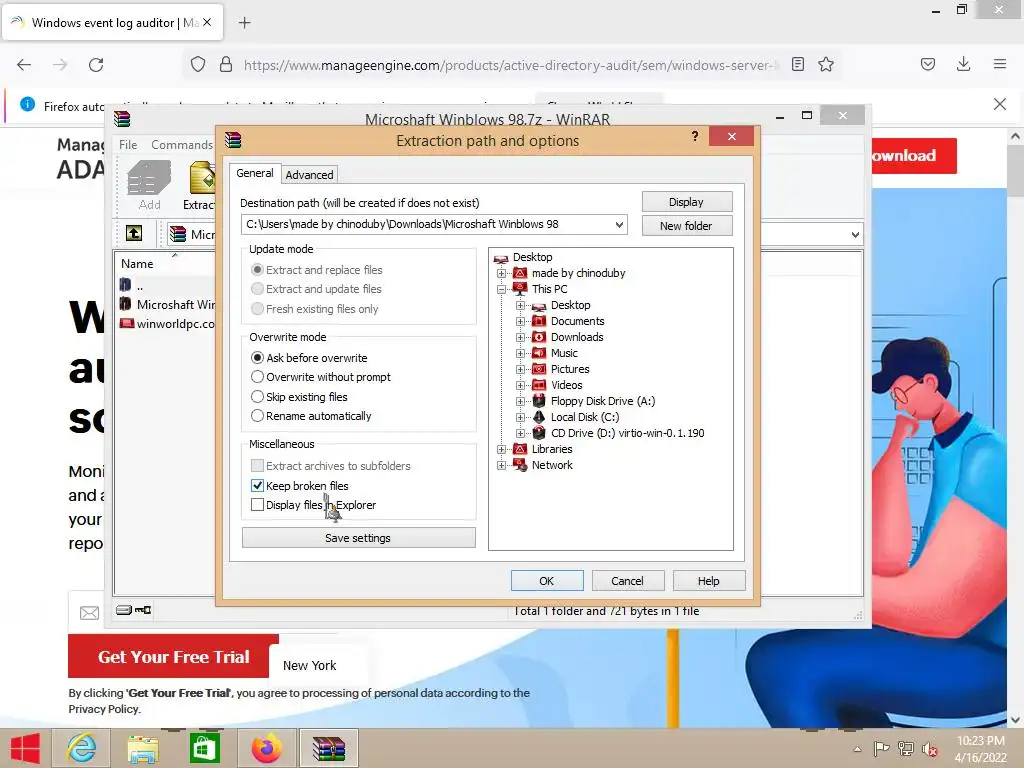Screen dimensions: 1024x768
Task: Enable 'Display files in Explorer' checkbox
Action: coord(257,505)
